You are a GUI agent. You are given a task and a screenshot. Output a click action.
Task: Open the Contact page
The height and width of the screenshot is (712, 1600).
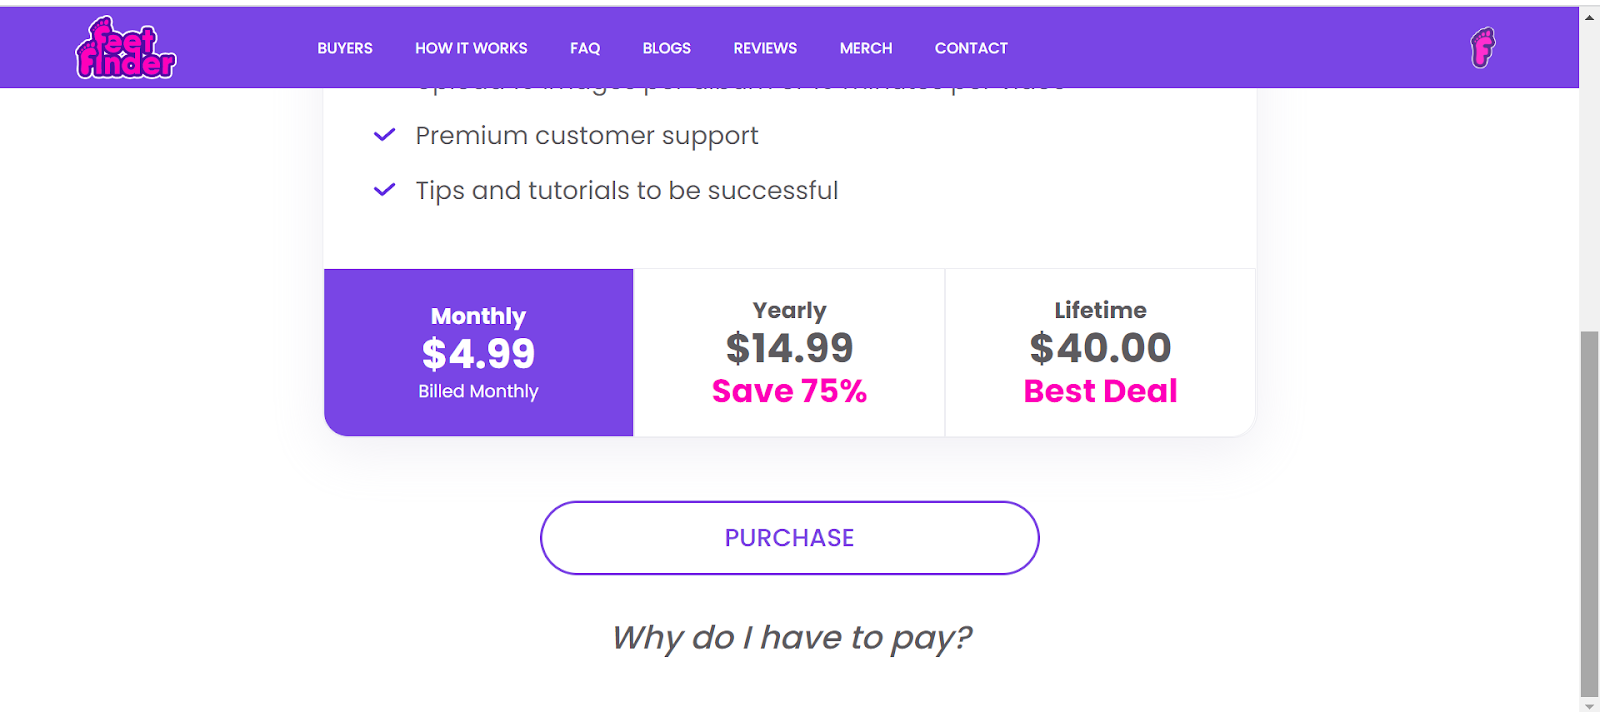pos(971,48)
